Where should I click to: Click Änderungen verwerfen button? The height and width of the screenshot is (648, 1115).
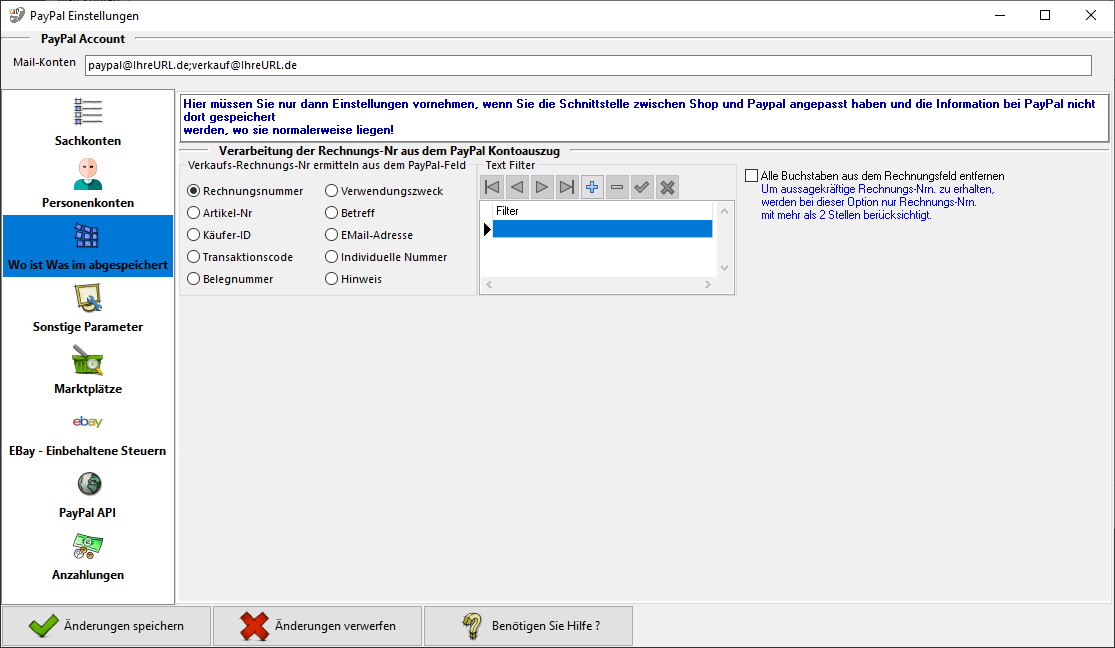[x=318, y=626]
